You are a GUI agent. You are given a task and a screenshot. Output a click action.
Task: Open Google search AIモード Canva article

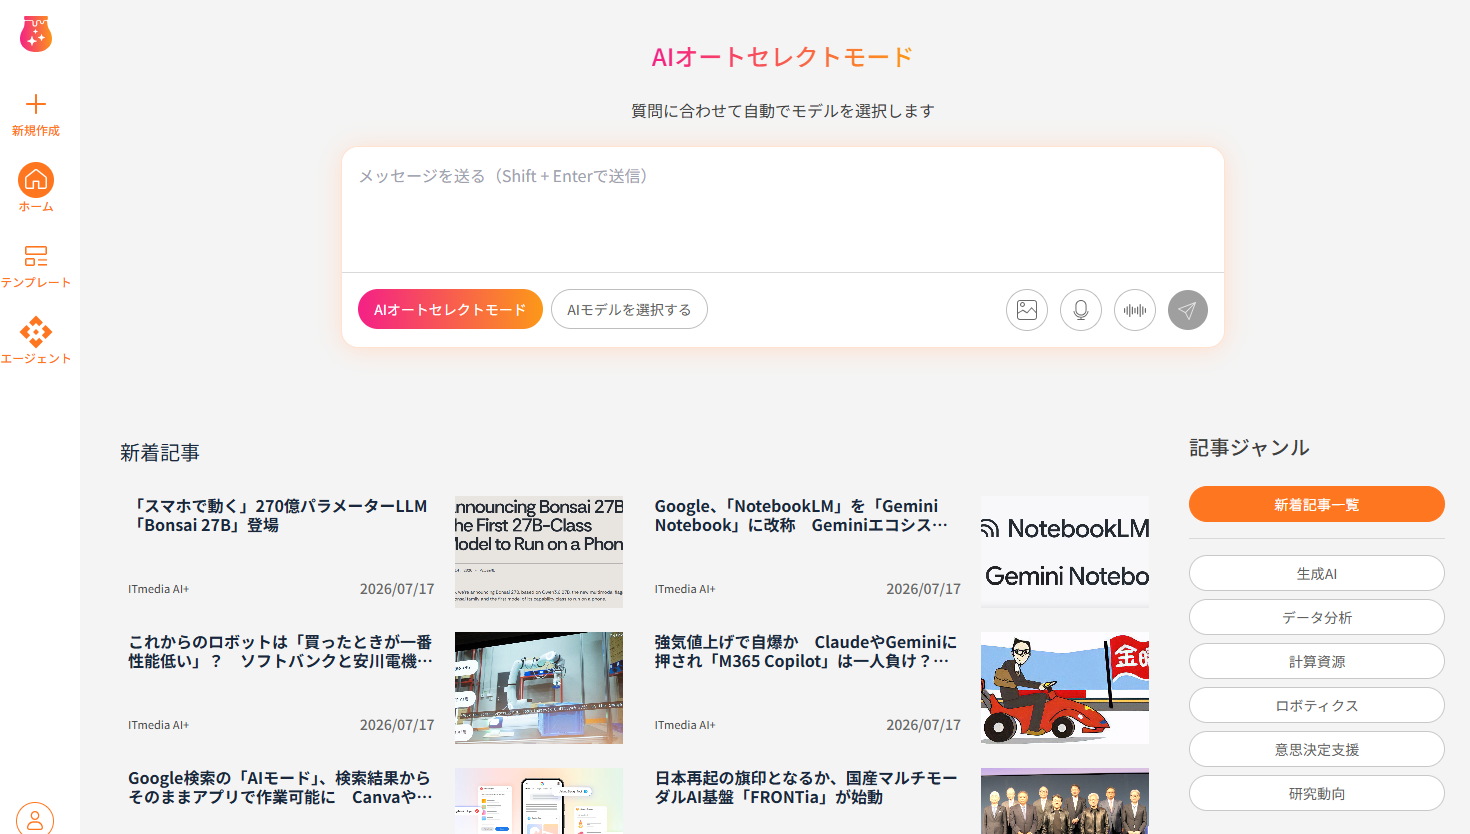pyautogui.click(x=280, y=787)
